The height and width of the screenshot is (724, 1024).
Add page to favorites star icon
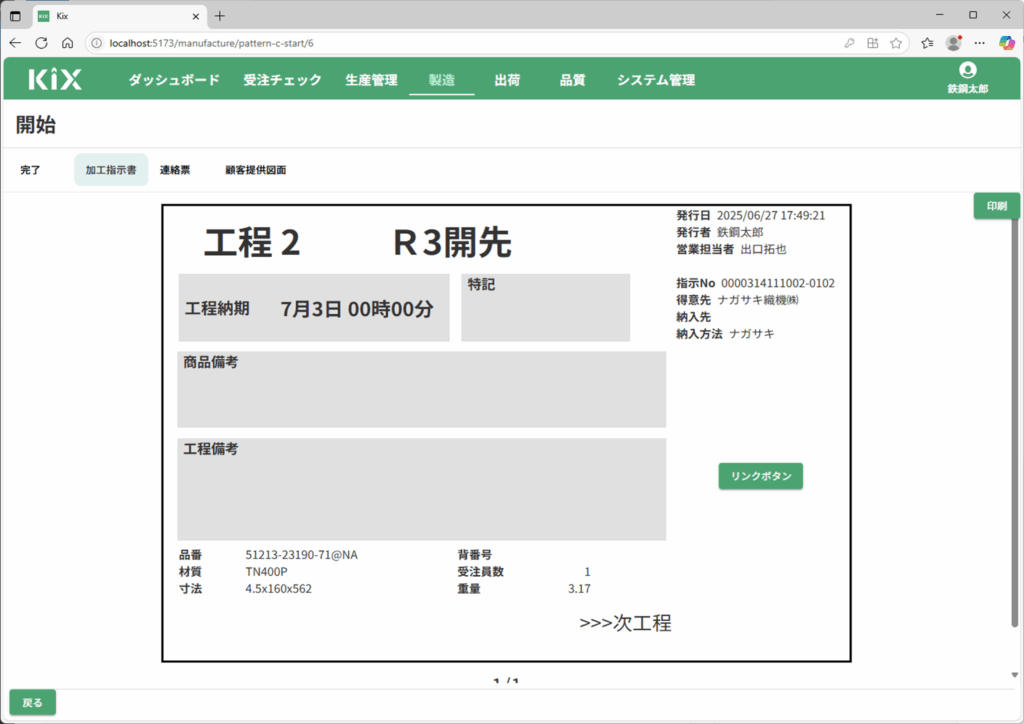896,43
